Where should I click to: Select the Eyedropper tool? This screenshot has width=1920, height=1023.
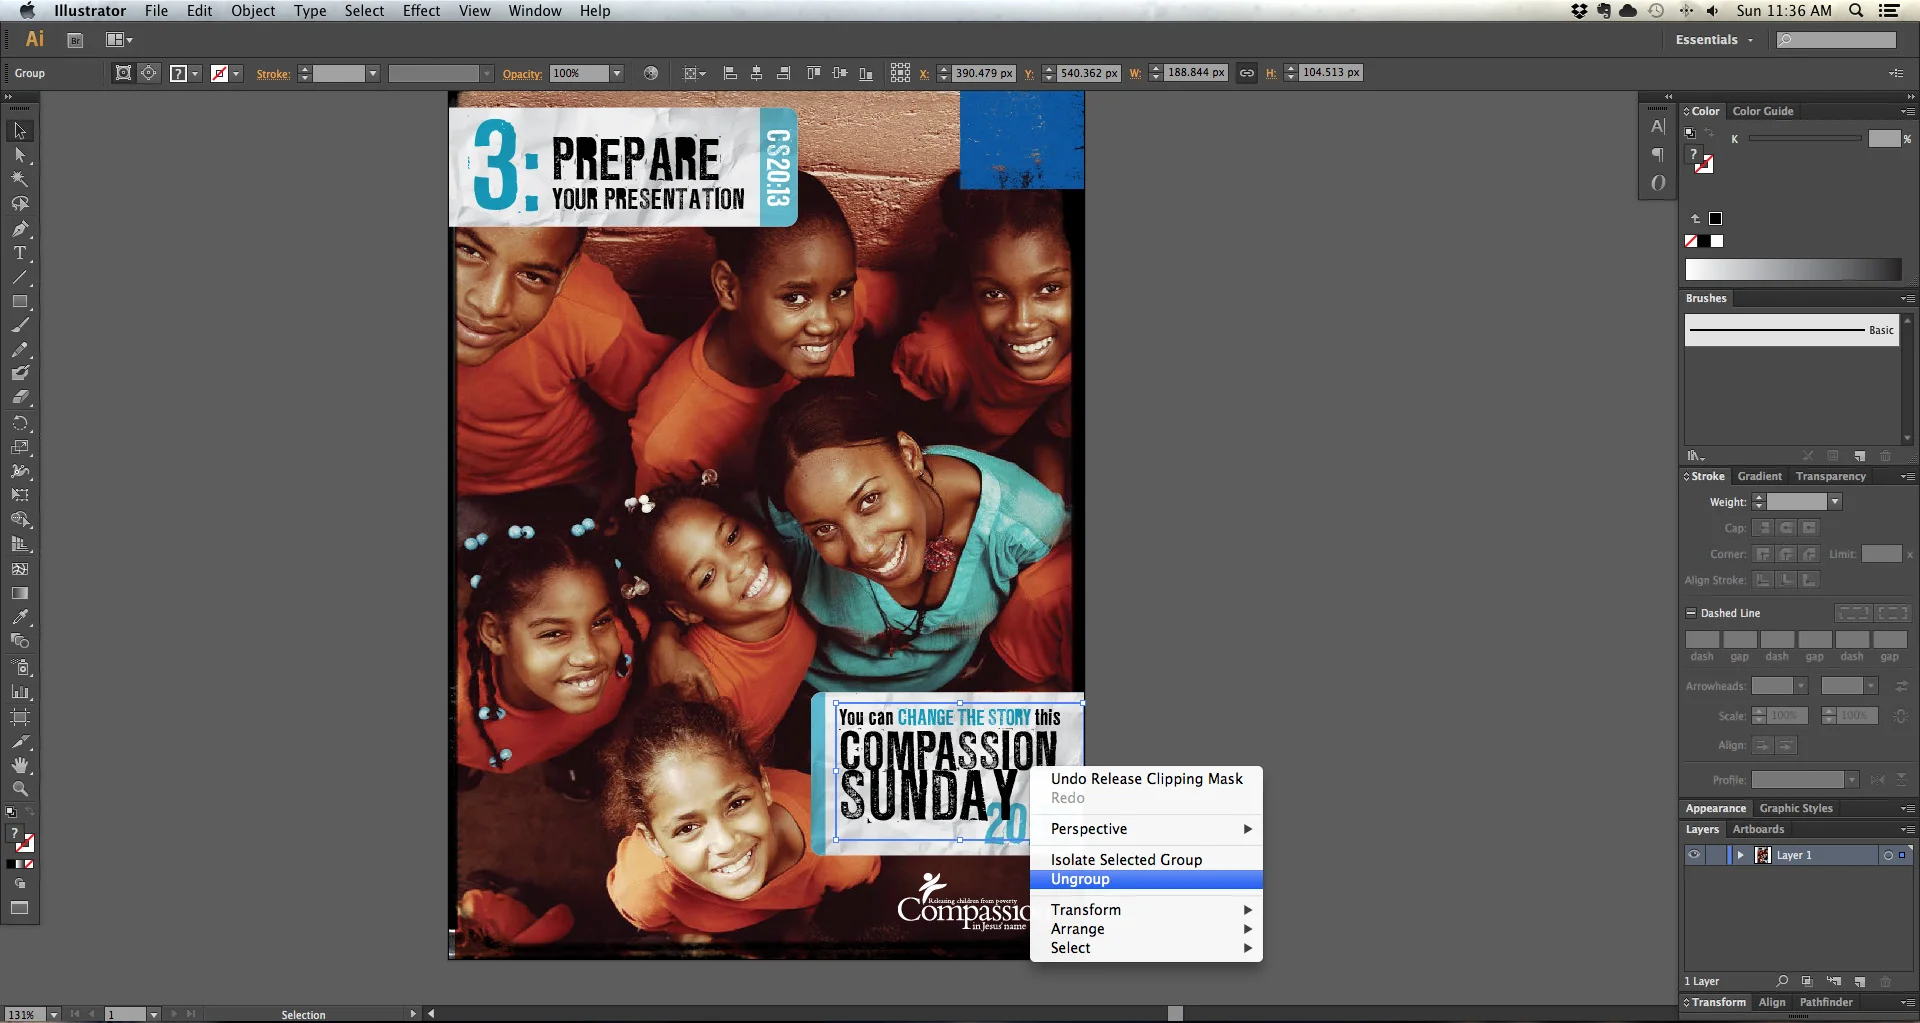tap(20, 617)
